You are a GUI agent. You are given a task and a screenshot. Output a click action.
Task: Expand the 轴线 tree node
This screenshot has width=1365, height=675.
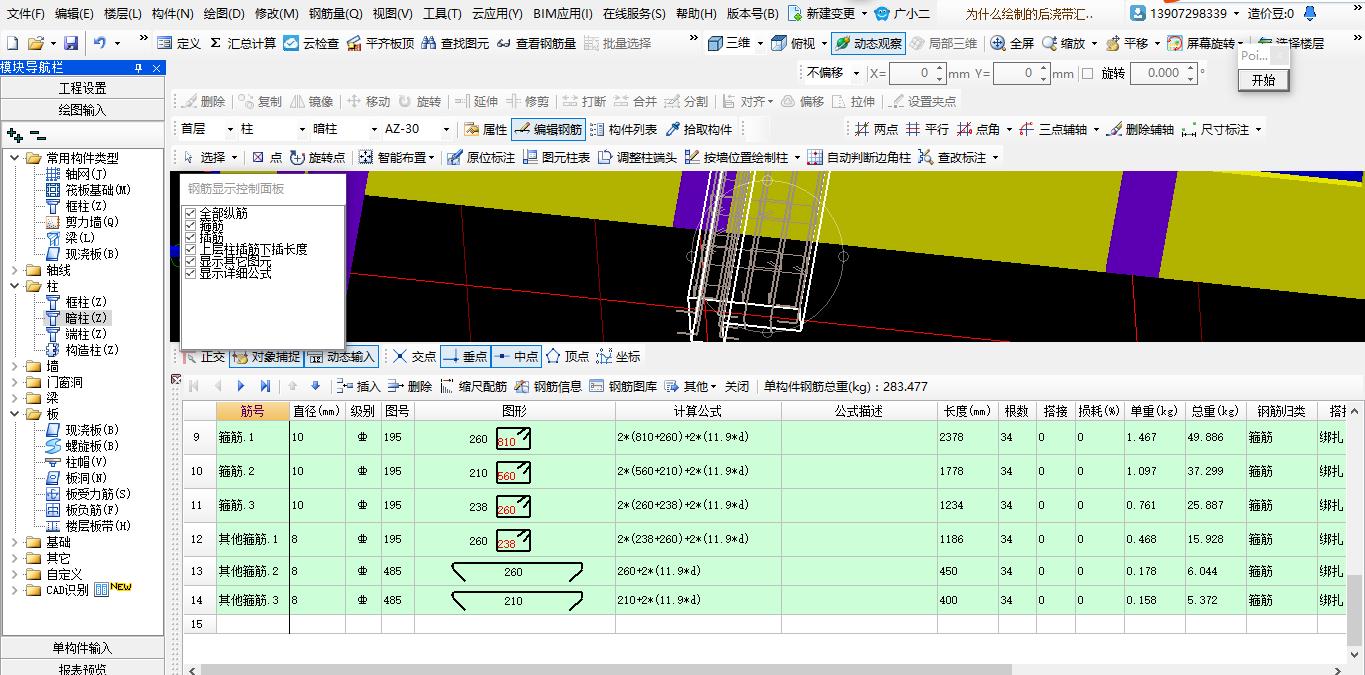[13, 270]
